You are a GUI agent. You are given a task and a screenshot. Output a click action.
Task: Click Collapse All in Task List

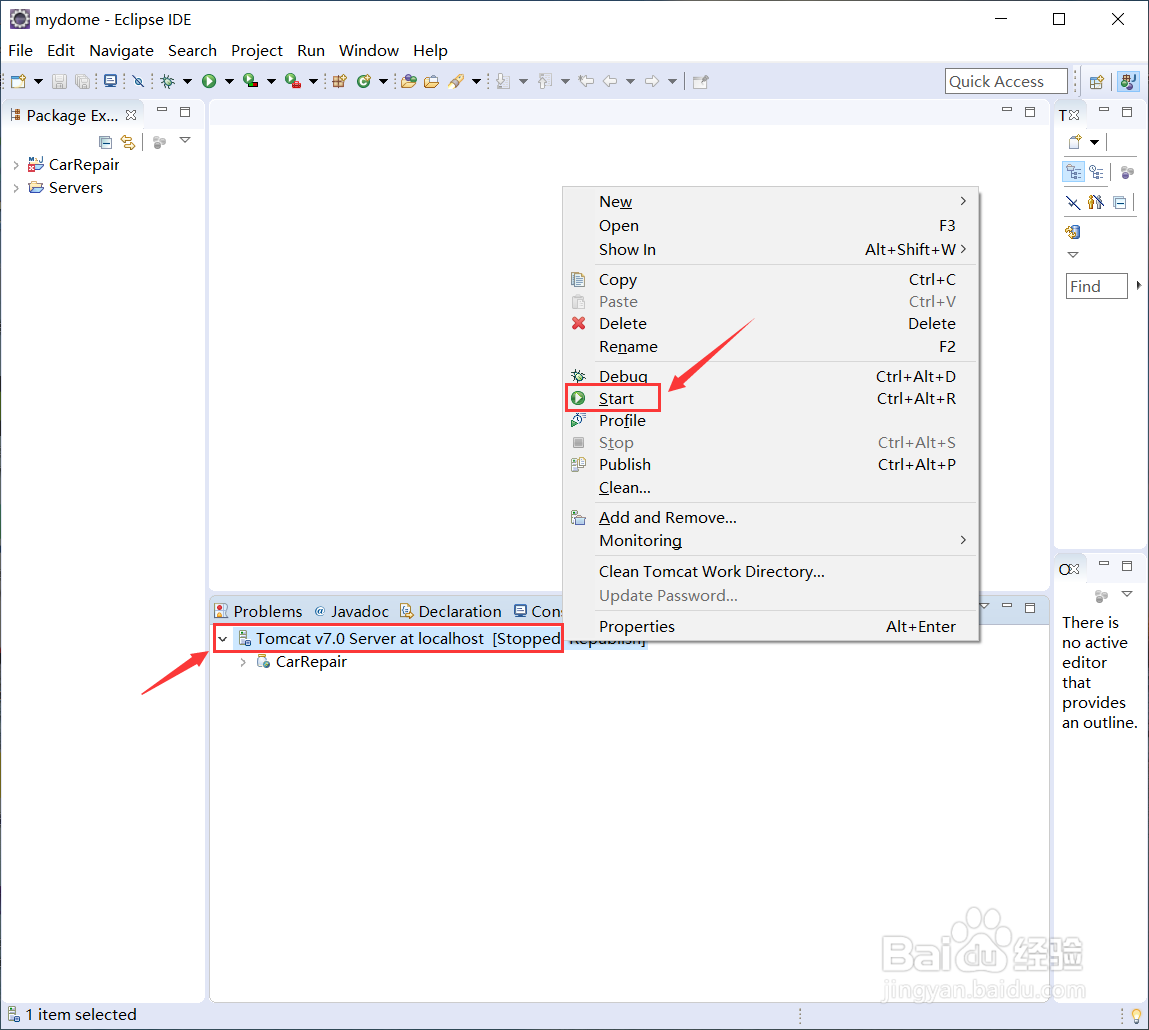click(1120, 203)
